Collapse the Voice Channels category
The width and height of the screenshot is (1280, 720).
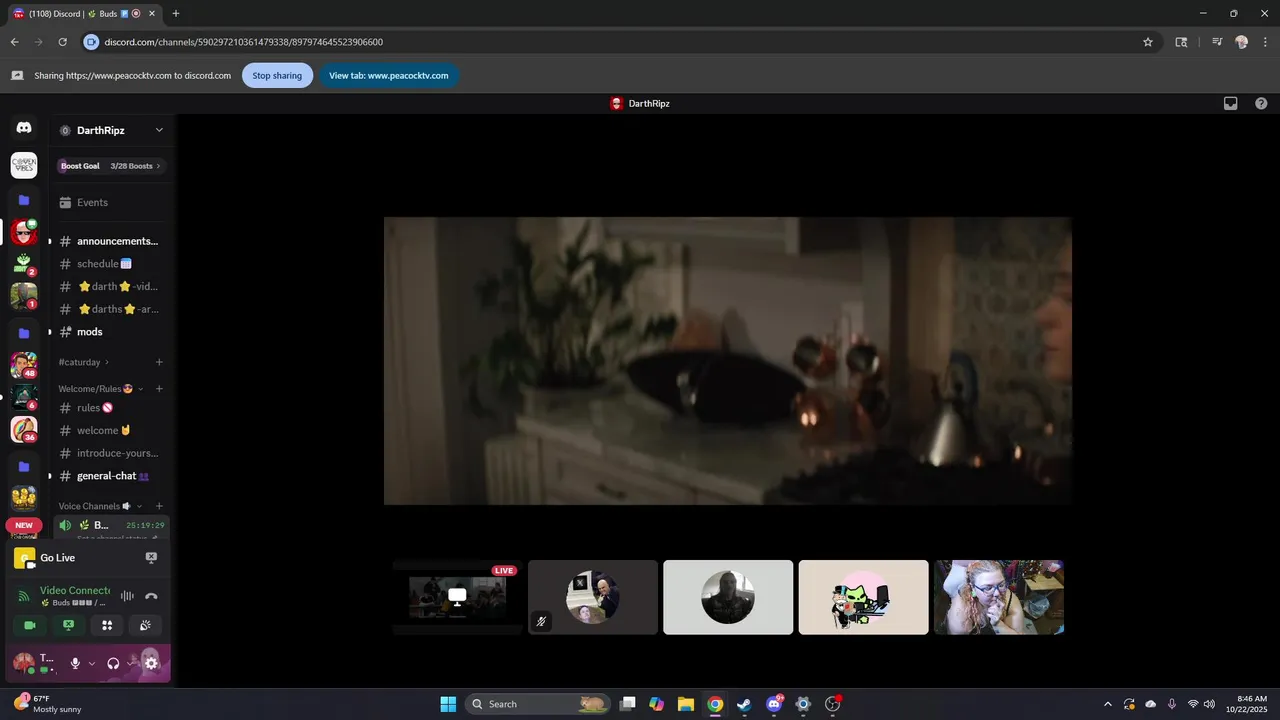pyautogui.click(x=100, y=506)
